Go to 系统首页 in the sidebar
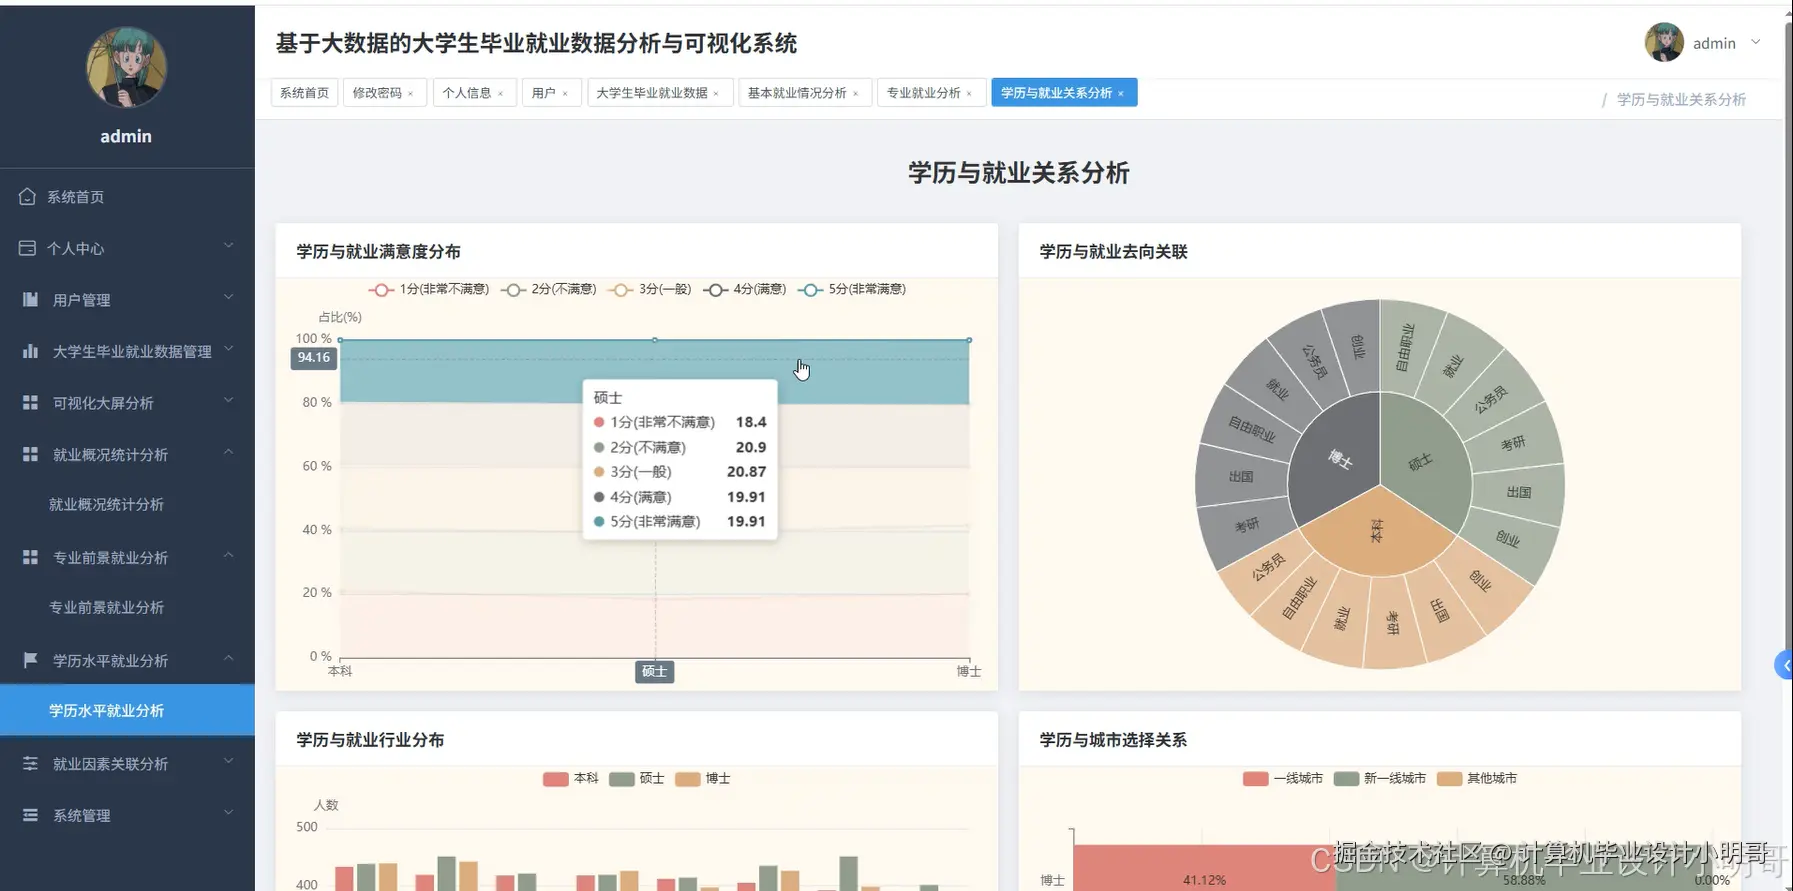1793x891 pixels. [x=127, y=197]
